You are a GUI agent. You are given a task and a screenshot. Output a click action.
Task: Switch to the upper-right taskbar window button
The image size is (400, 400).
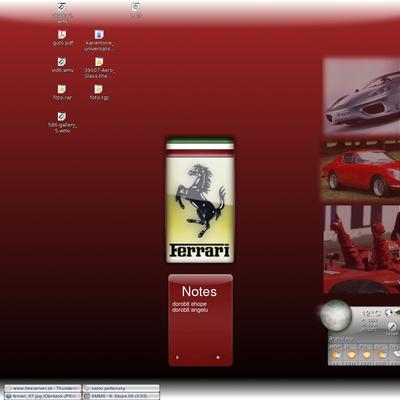[121, 388]
